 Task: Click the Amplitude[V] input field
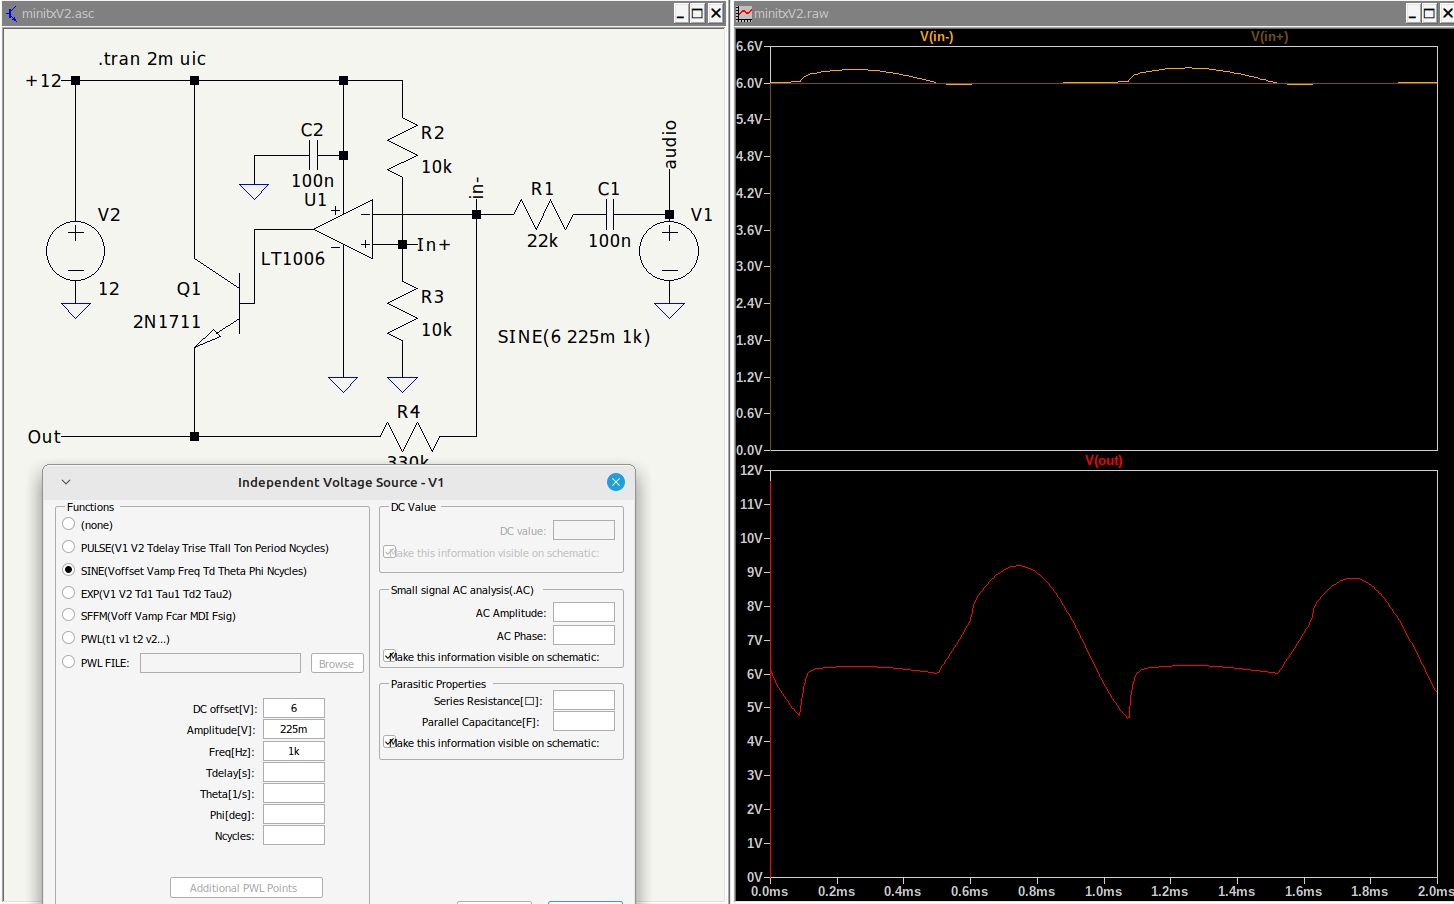point(294,730)
